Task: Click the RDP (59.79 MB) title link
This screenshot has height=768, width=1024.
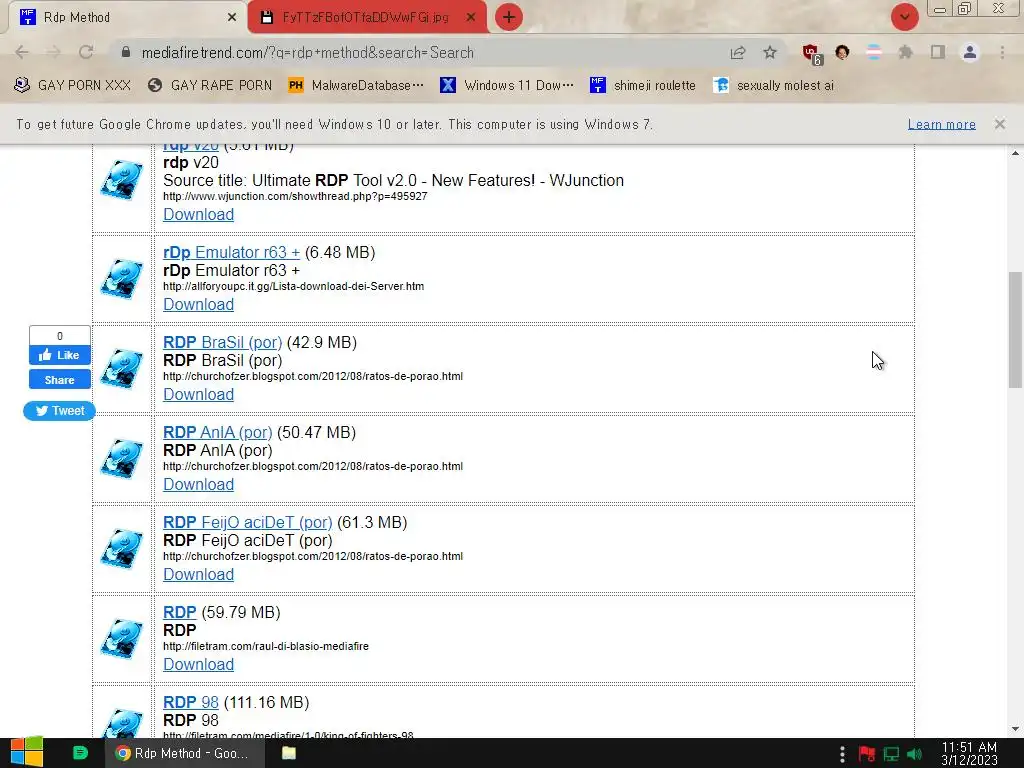Action: pos(180,613)
